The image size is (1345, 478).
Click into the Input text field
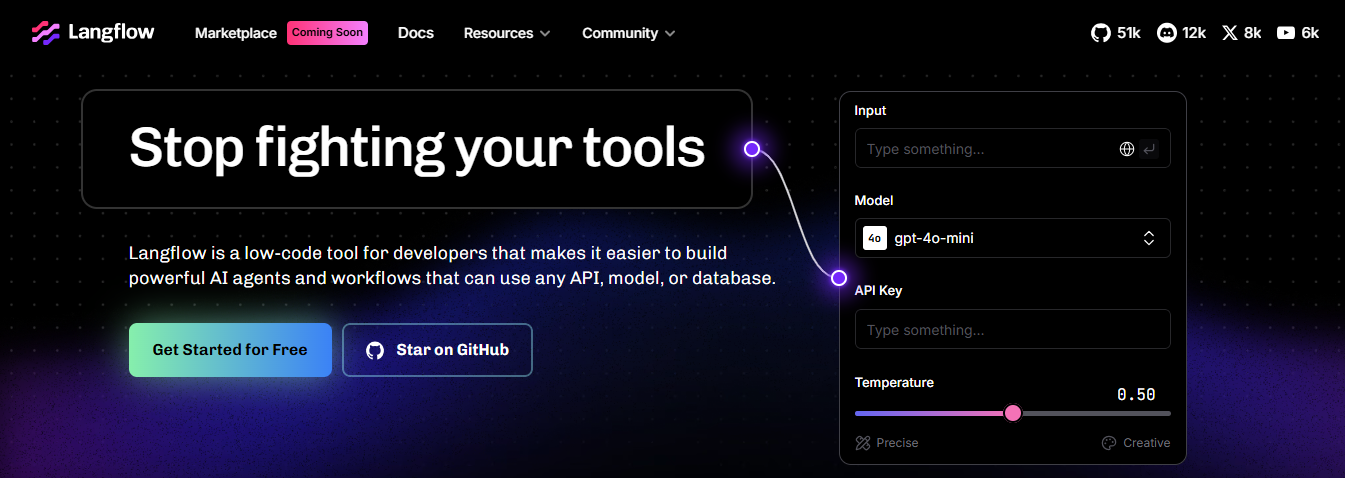pos(1013,149)
